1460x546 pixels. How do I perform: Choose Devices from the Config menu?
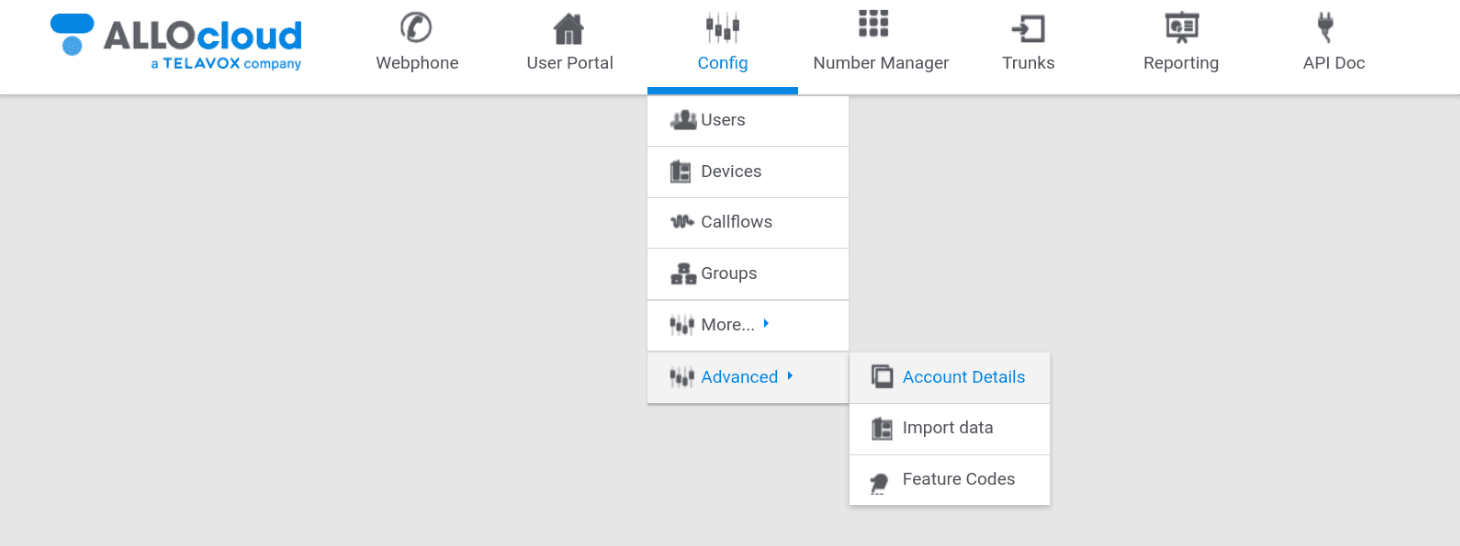point(748,171)
